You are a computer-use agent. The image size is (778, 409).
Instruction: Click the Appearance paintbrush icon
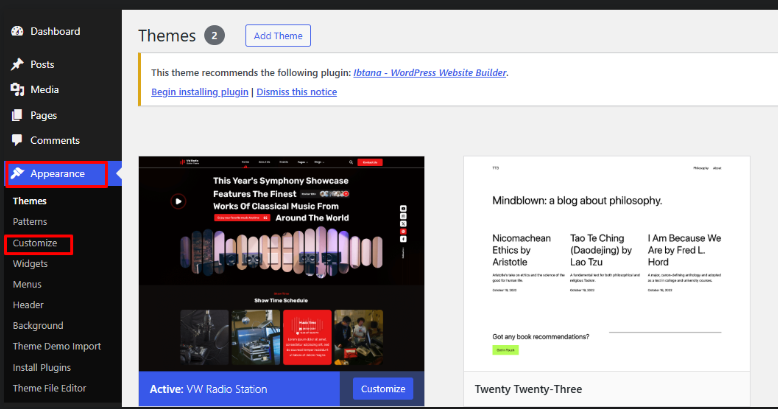point(18,173)
